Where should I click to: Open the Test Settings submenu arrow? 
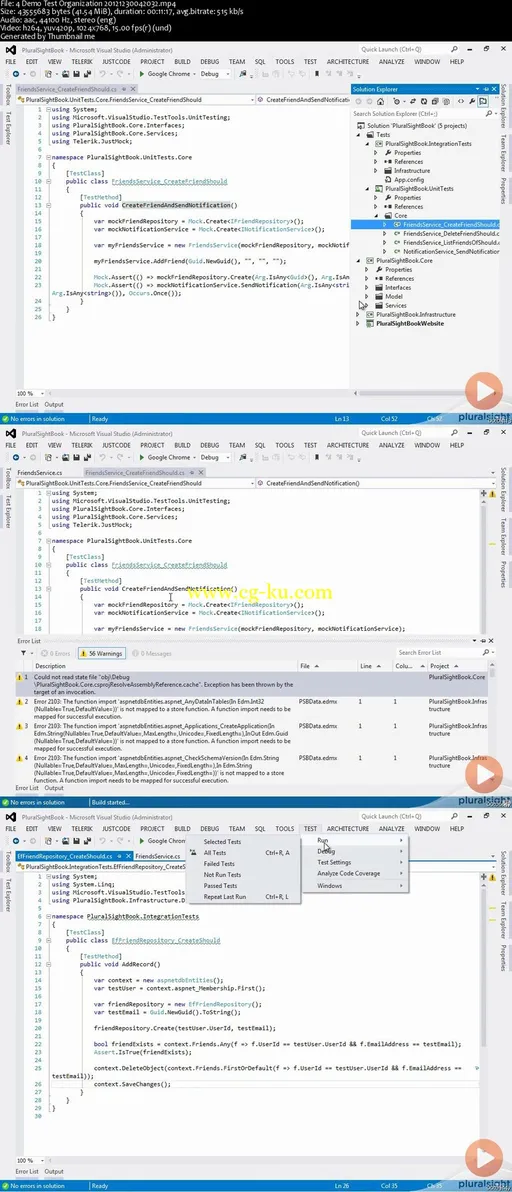(402, 863)
